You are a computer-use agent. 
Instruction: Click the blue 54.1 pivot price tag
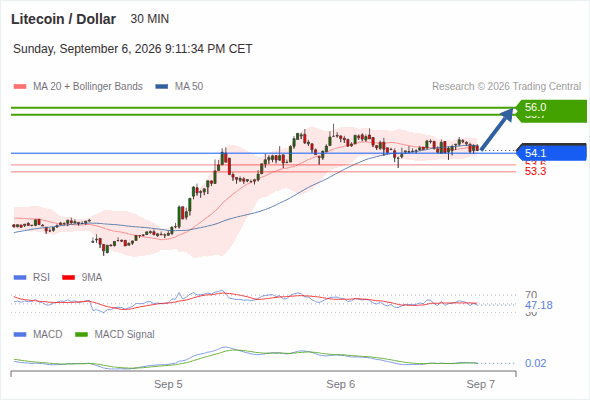(552, 153)
